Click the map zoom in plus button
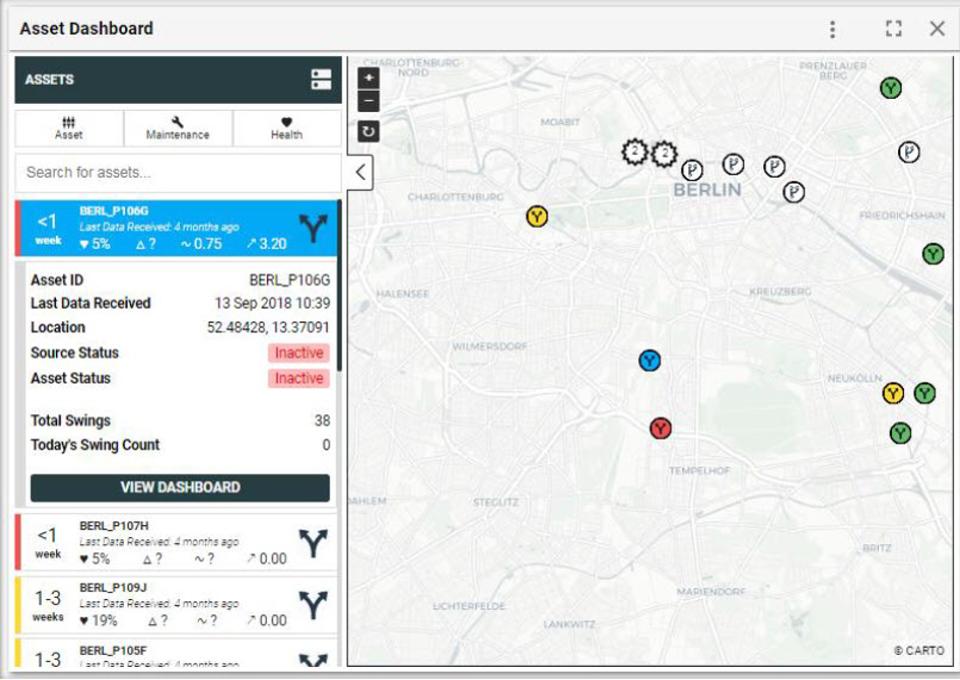The height and width of the screenshot is (680, 960). click(x=369, y=78)
